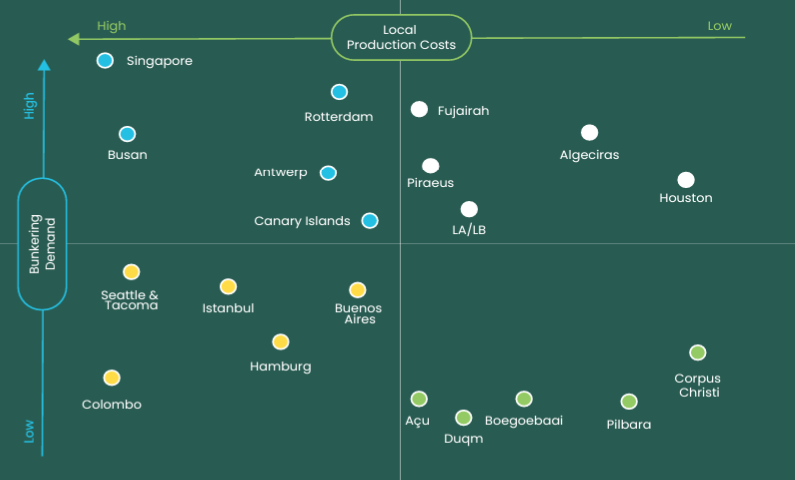
Task: Click the LA/LB port marker dot
Action: (x=469, y=209)
